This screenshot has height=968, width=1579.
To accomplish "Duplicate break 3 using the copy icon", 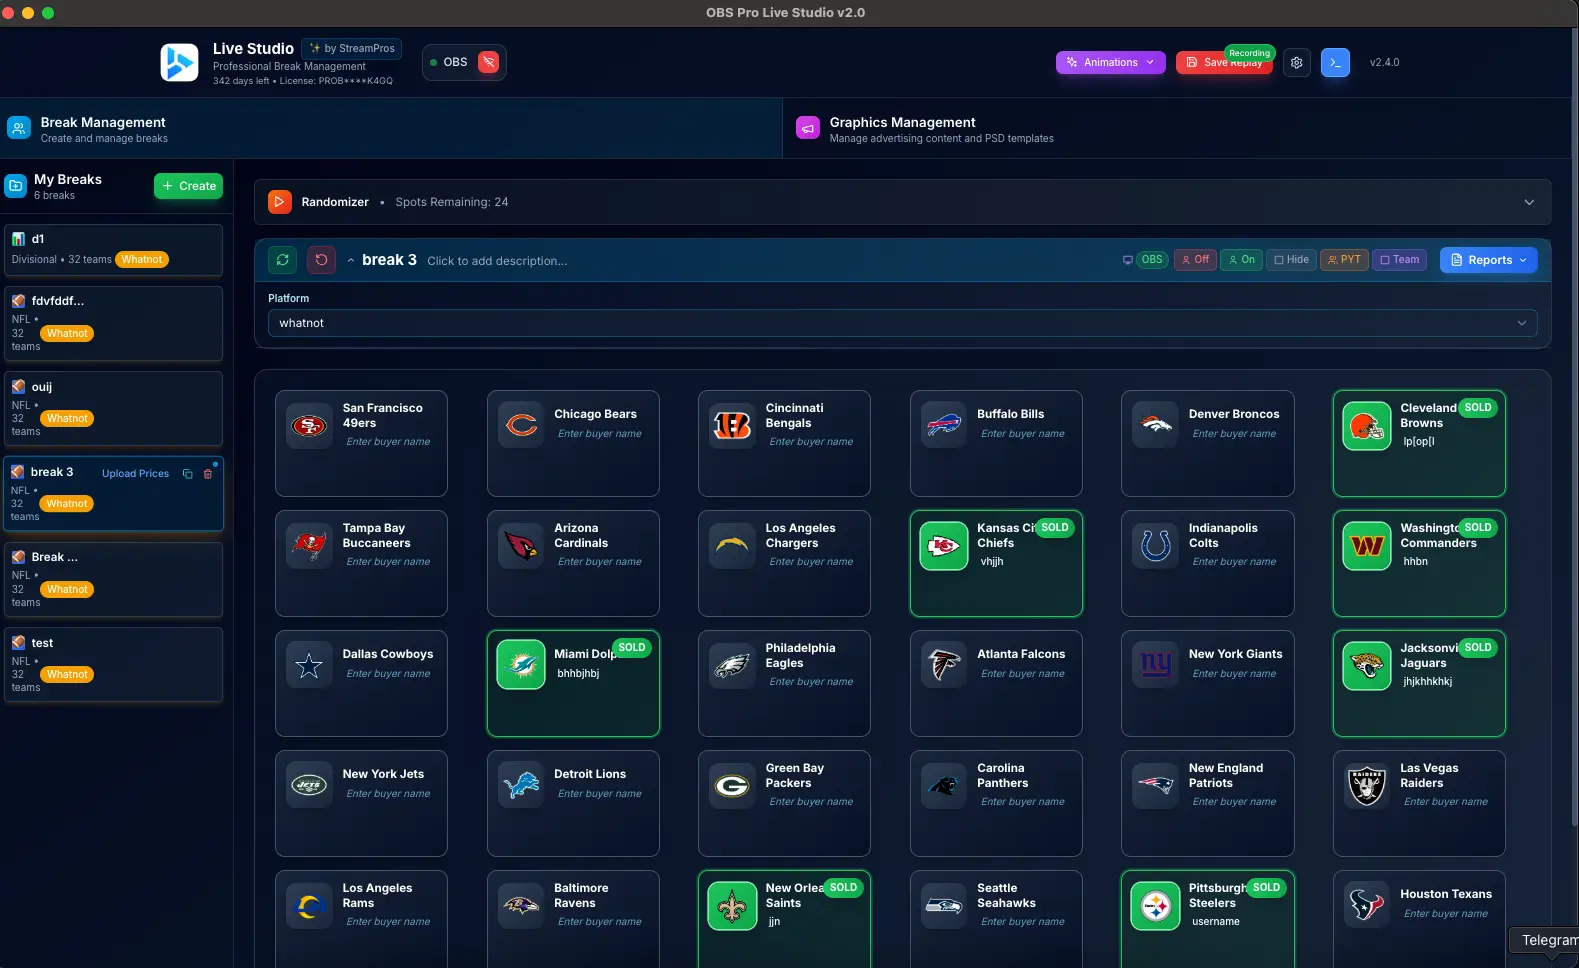I will pos(187,474).
